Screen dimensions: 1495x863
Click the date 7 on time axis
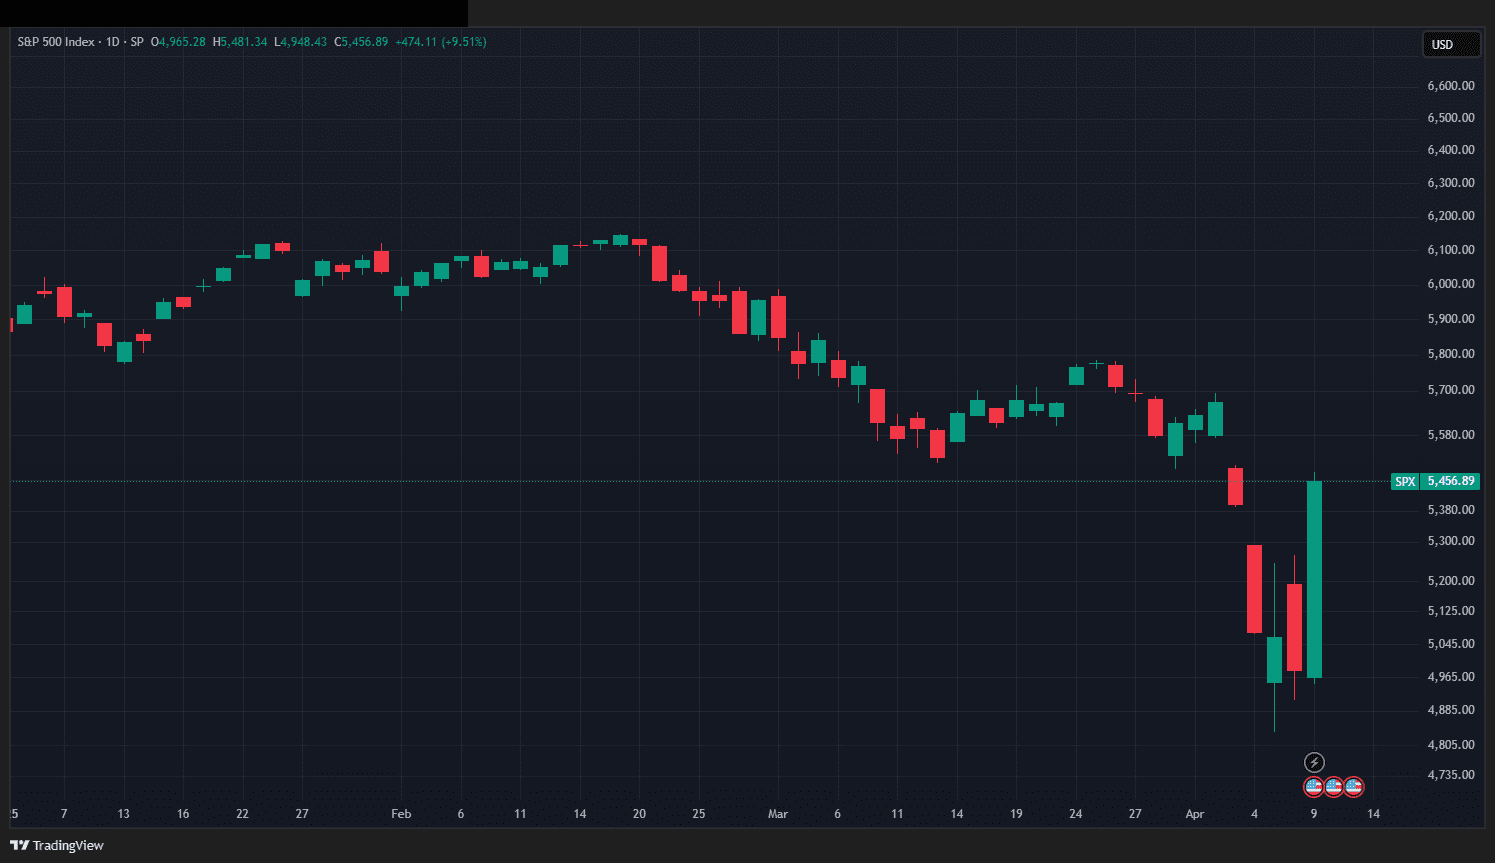click(x=64, y=814)
